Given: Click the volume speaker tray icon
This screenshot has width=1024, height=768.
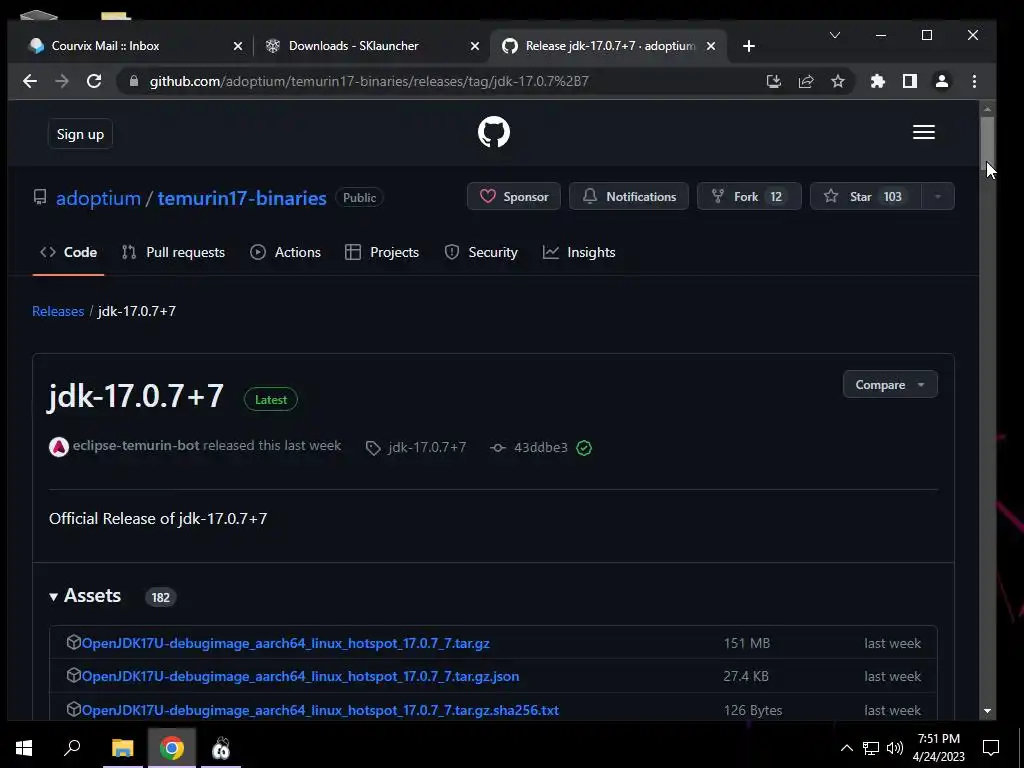Looking at the screenshot, I should coord(895,748).
